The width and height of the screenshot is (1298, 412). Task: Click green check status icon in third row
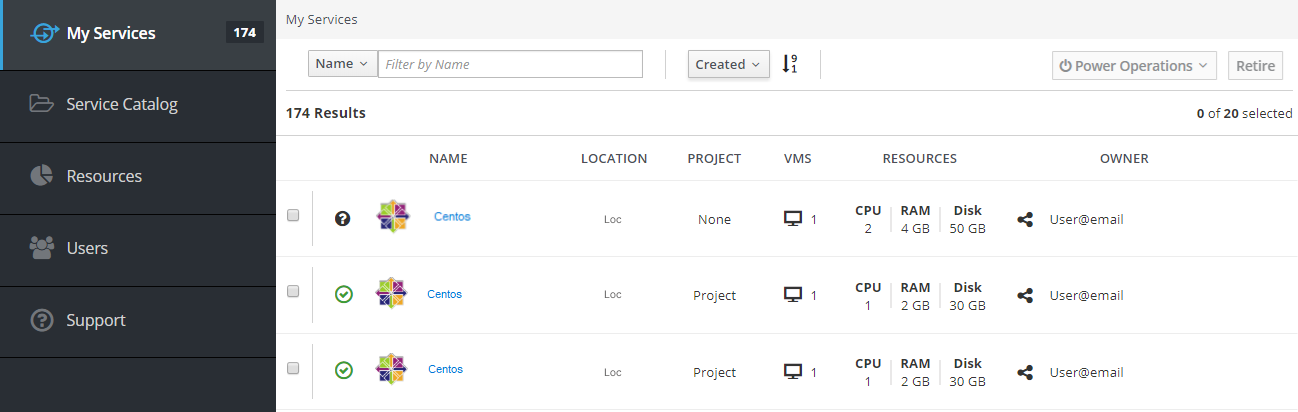344,371
